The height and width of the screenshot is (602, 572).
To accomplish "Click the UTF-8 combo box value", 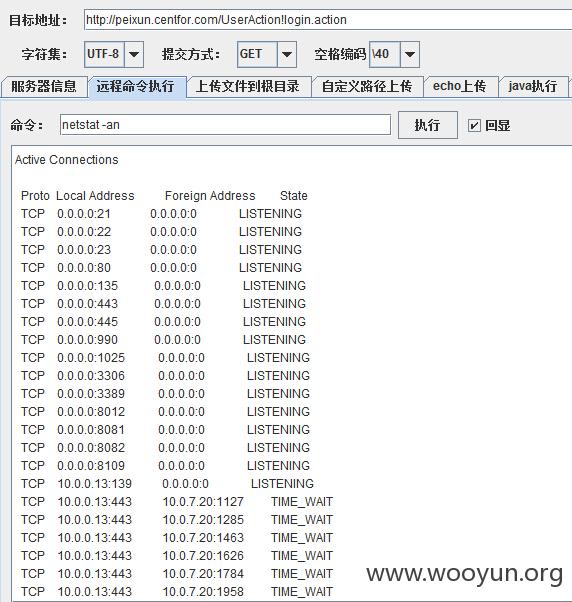I will (104, 55).
